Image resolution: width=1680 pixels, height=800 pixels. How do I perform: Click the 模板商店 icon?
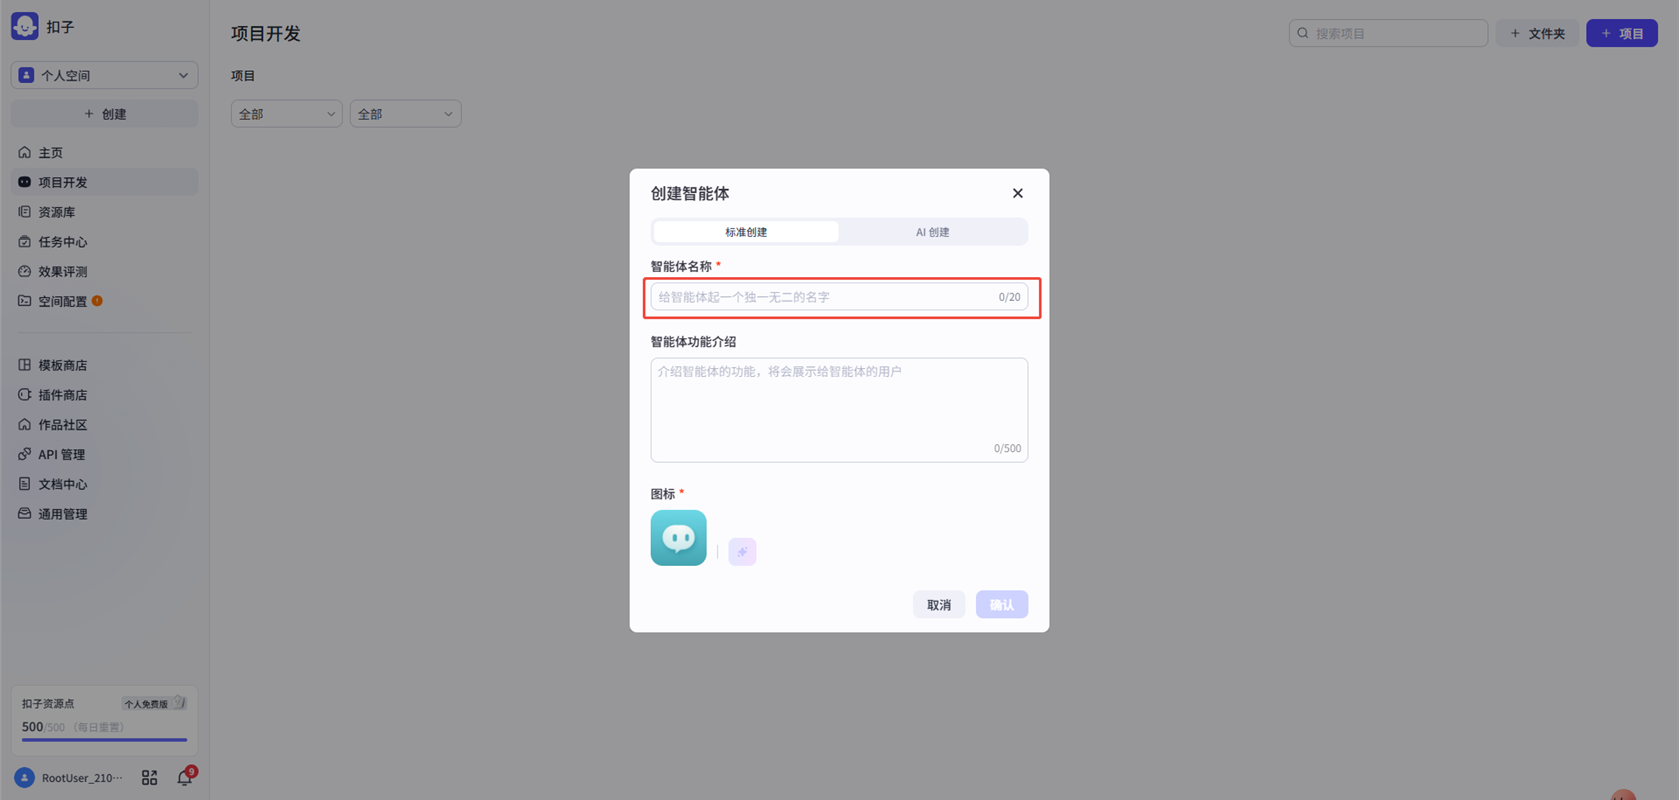point(25,365)
